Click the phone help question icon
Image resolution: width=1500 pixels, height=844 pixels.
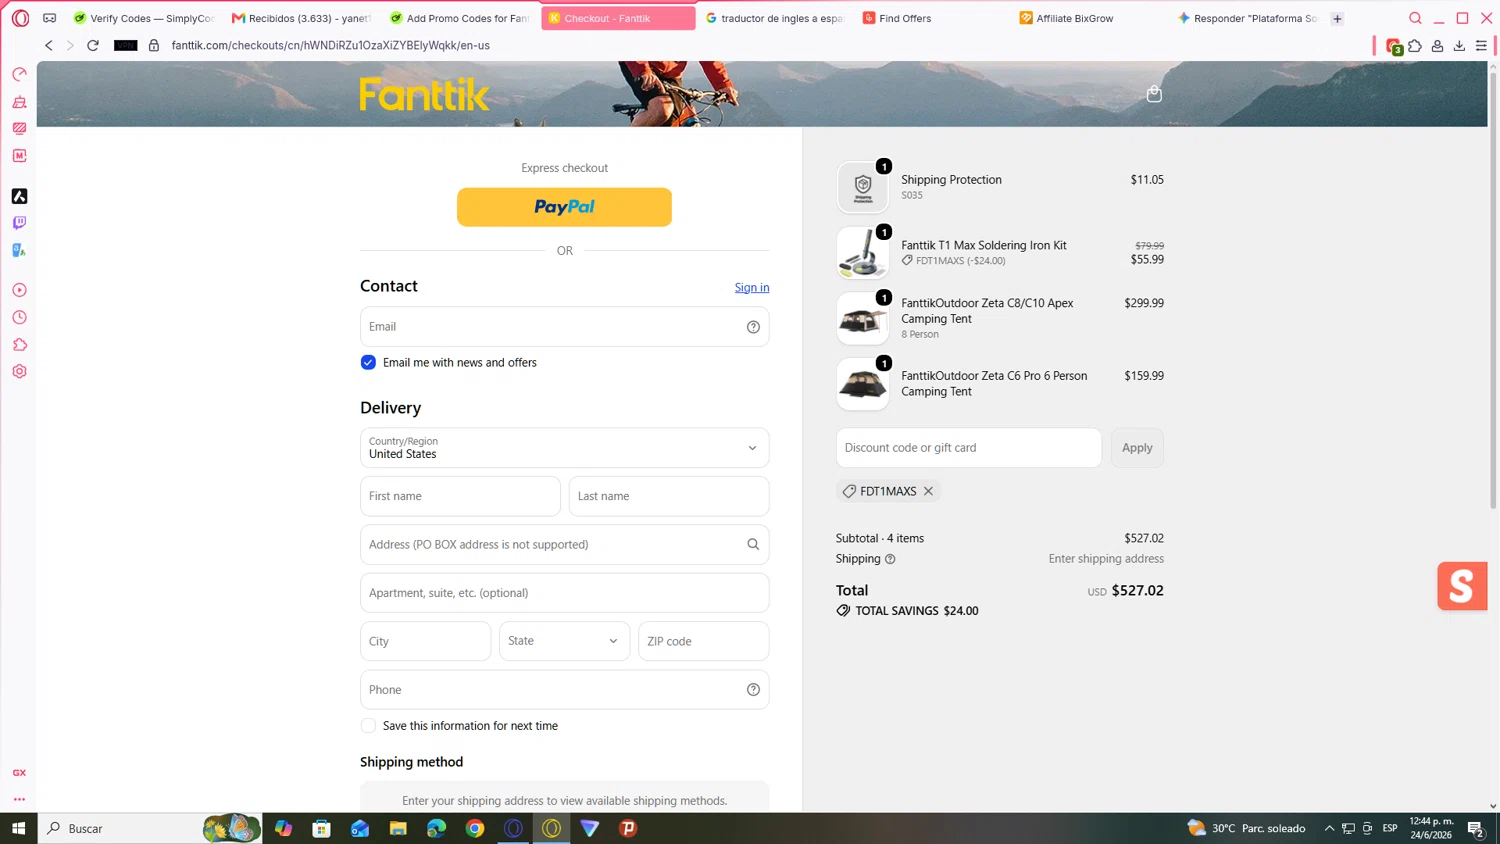(x=753, y=690)
